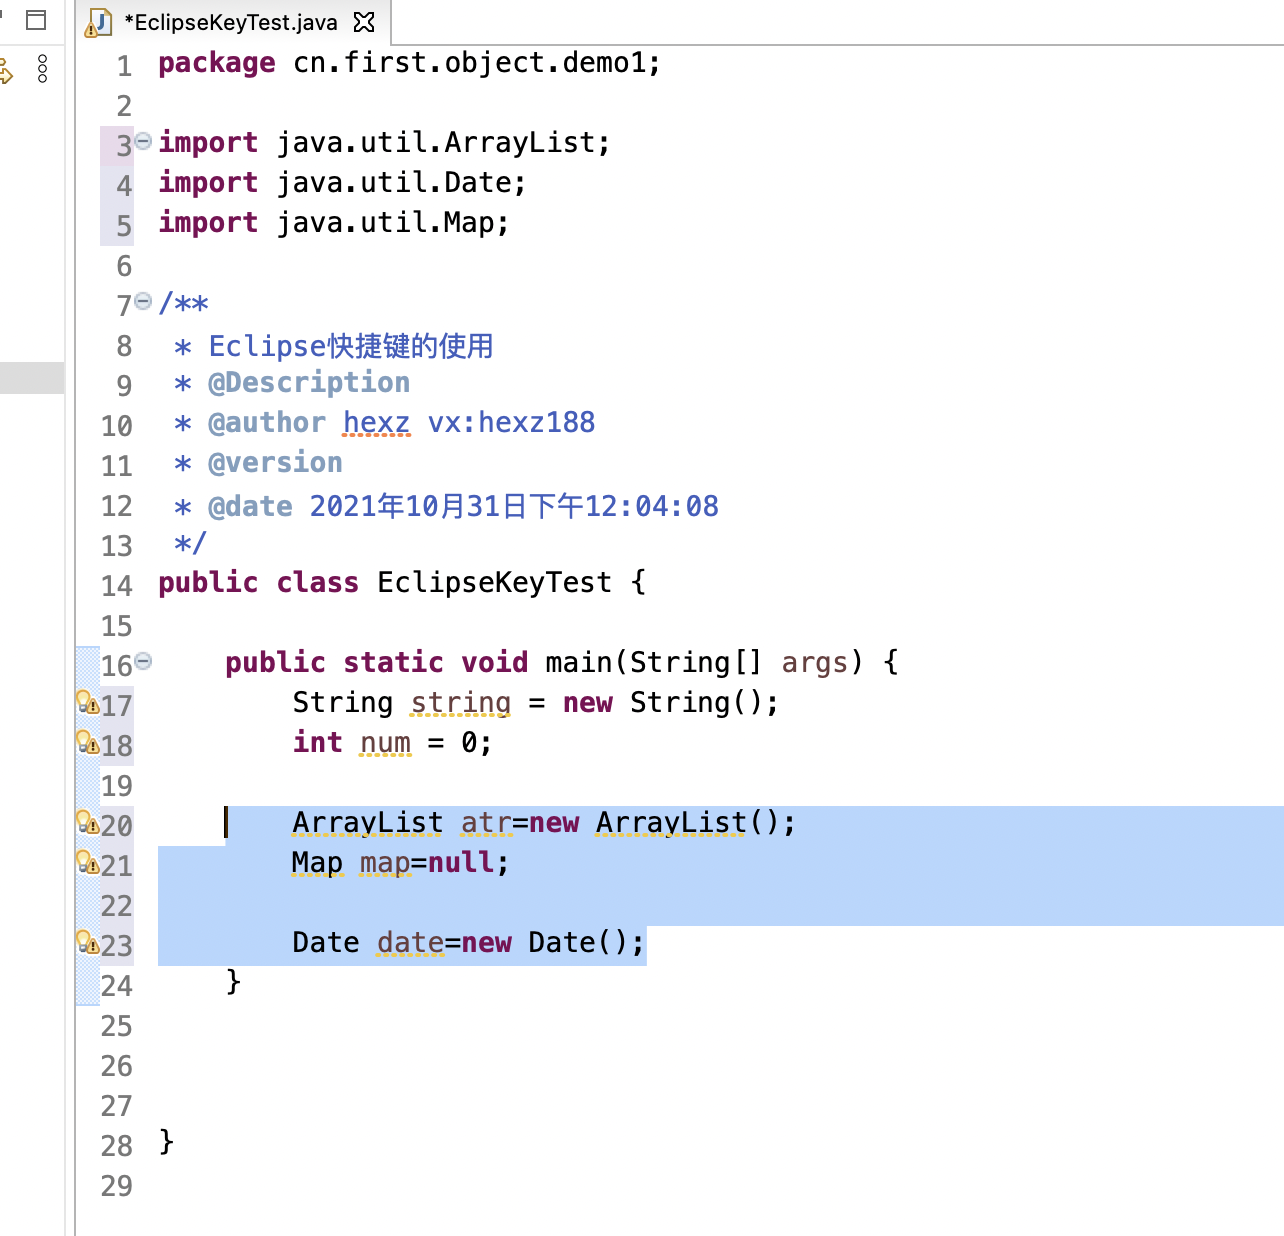
Task: Click the link-with-editor arrow icon
Action: point(6,70)
